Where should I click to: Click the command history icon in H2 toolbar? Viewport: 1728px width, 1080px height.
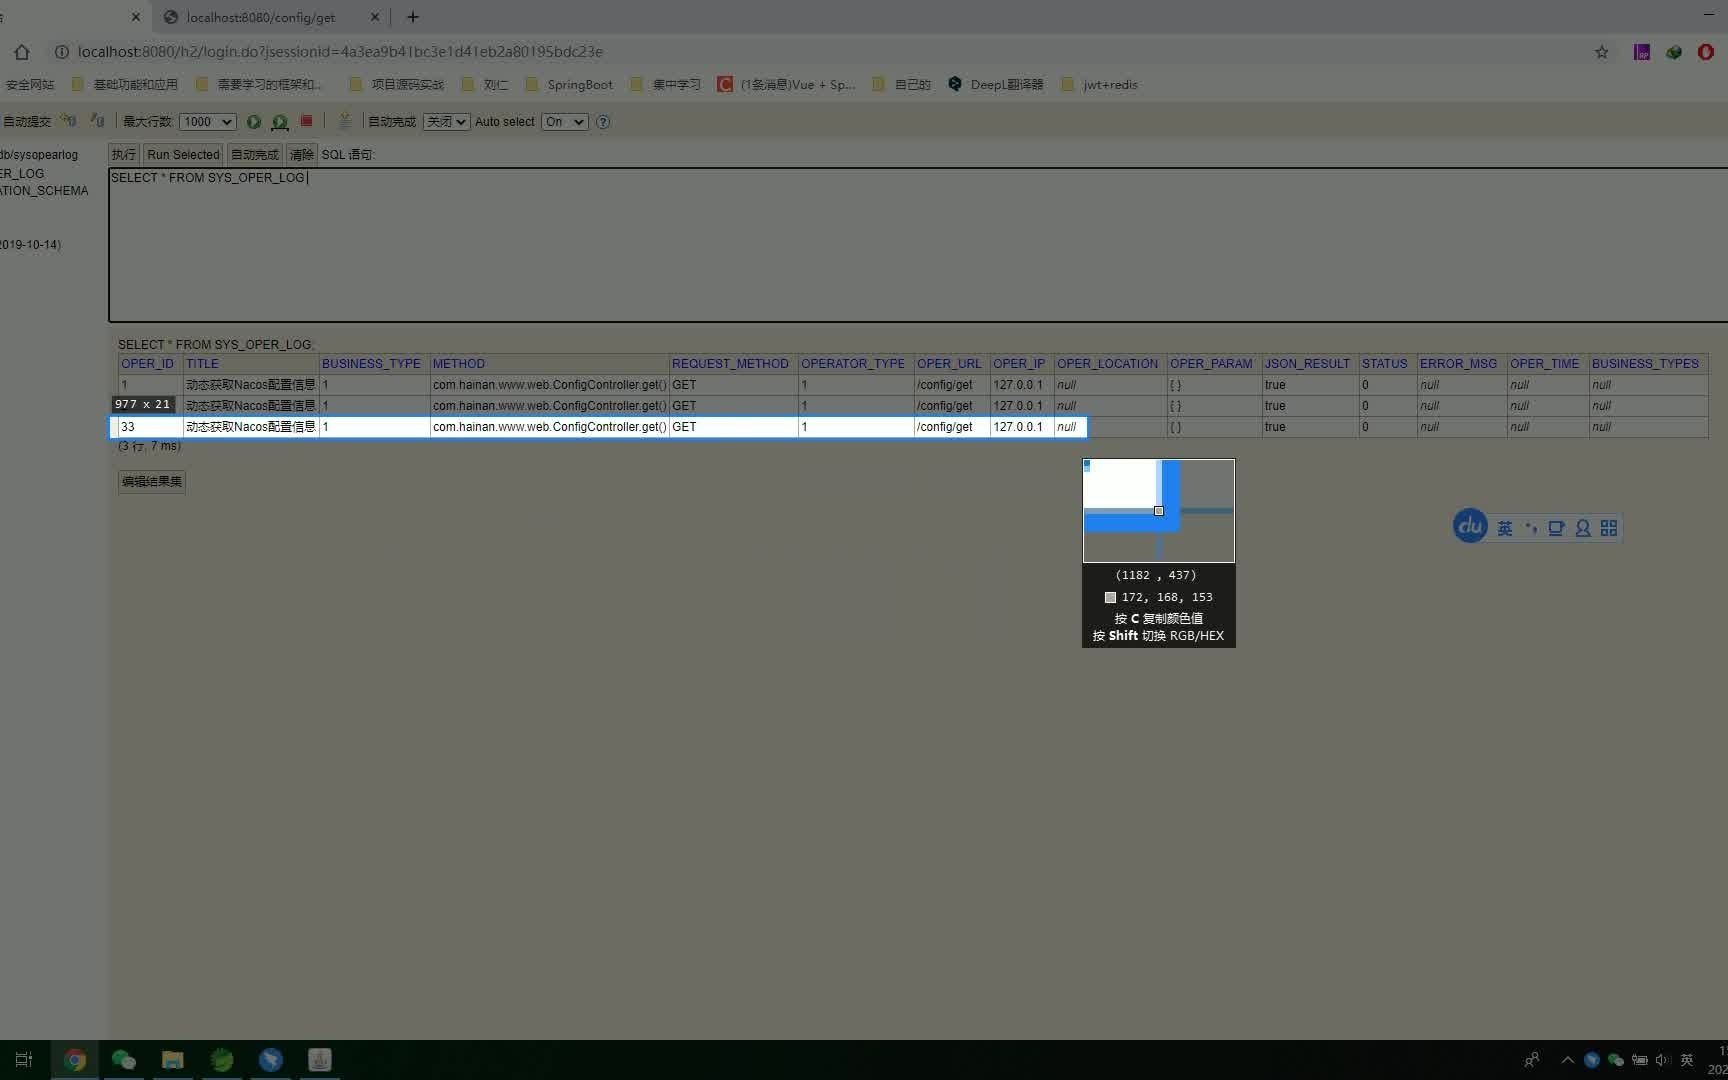click(x=345, y=121)
